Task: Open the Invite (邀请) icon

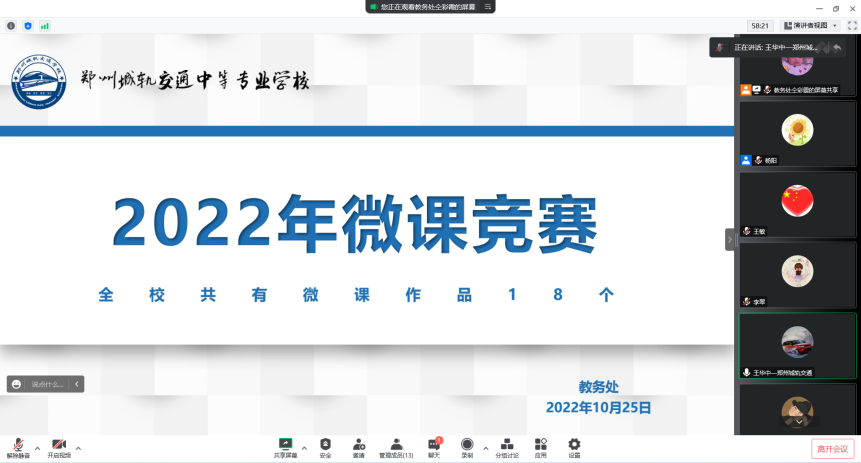Action: [358, 446]
